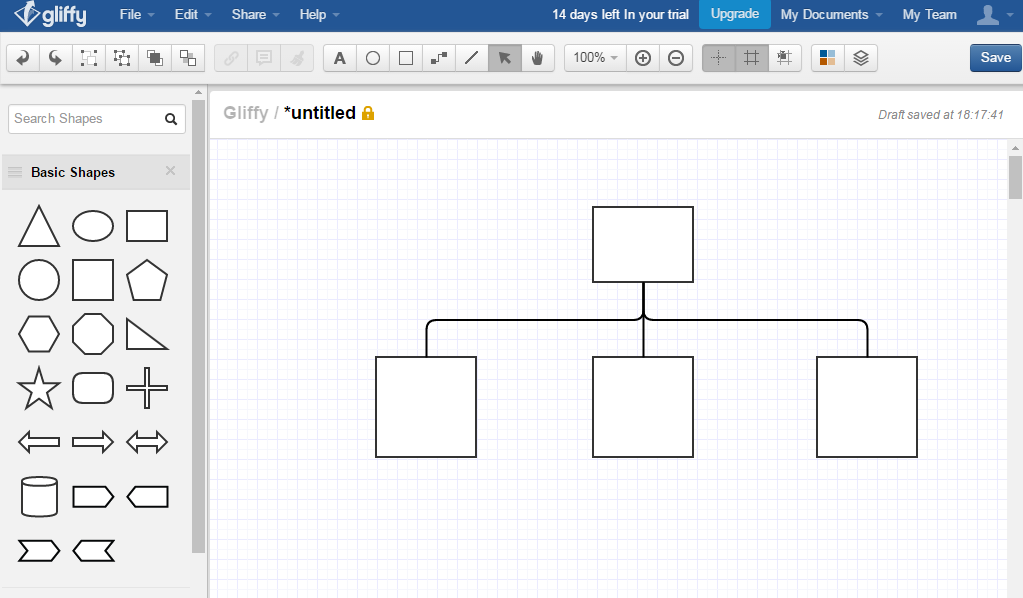
Task: Pick the ellipse shape in Basic Shapes
Action: [93, 226]
